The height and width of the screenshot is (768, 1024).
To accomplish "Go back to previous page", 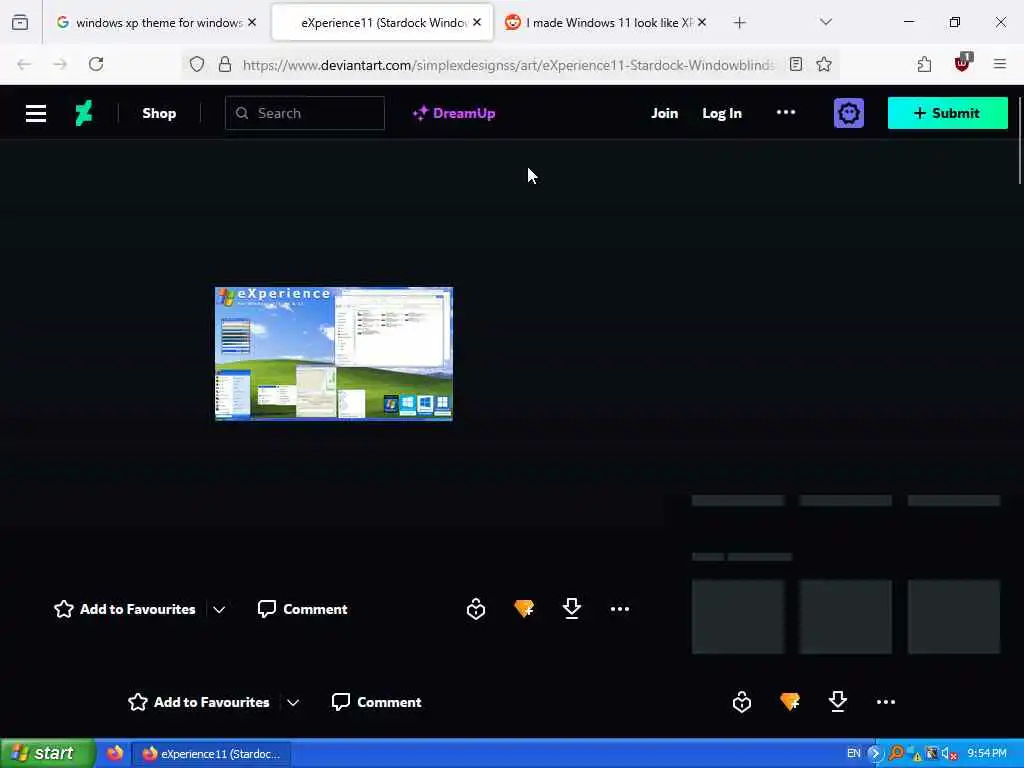I will pos(24,64).
